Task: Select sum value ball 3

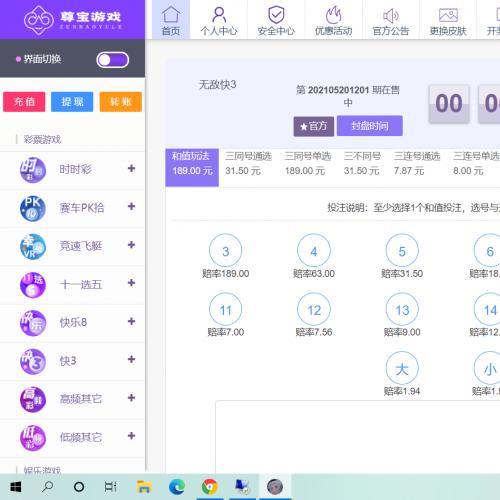Action: [x=226, y=251]
